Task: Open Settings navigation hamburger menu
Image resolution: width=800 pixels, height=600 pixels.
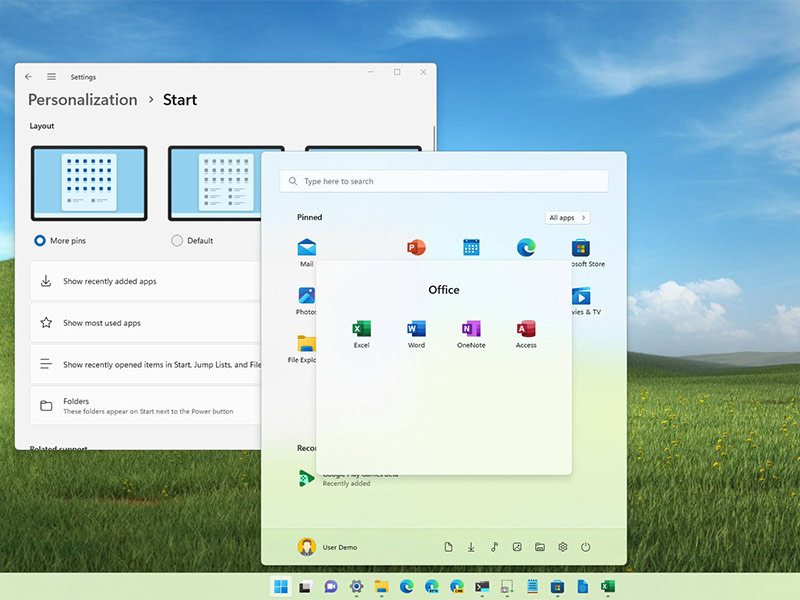Action: tap(52, 77)
